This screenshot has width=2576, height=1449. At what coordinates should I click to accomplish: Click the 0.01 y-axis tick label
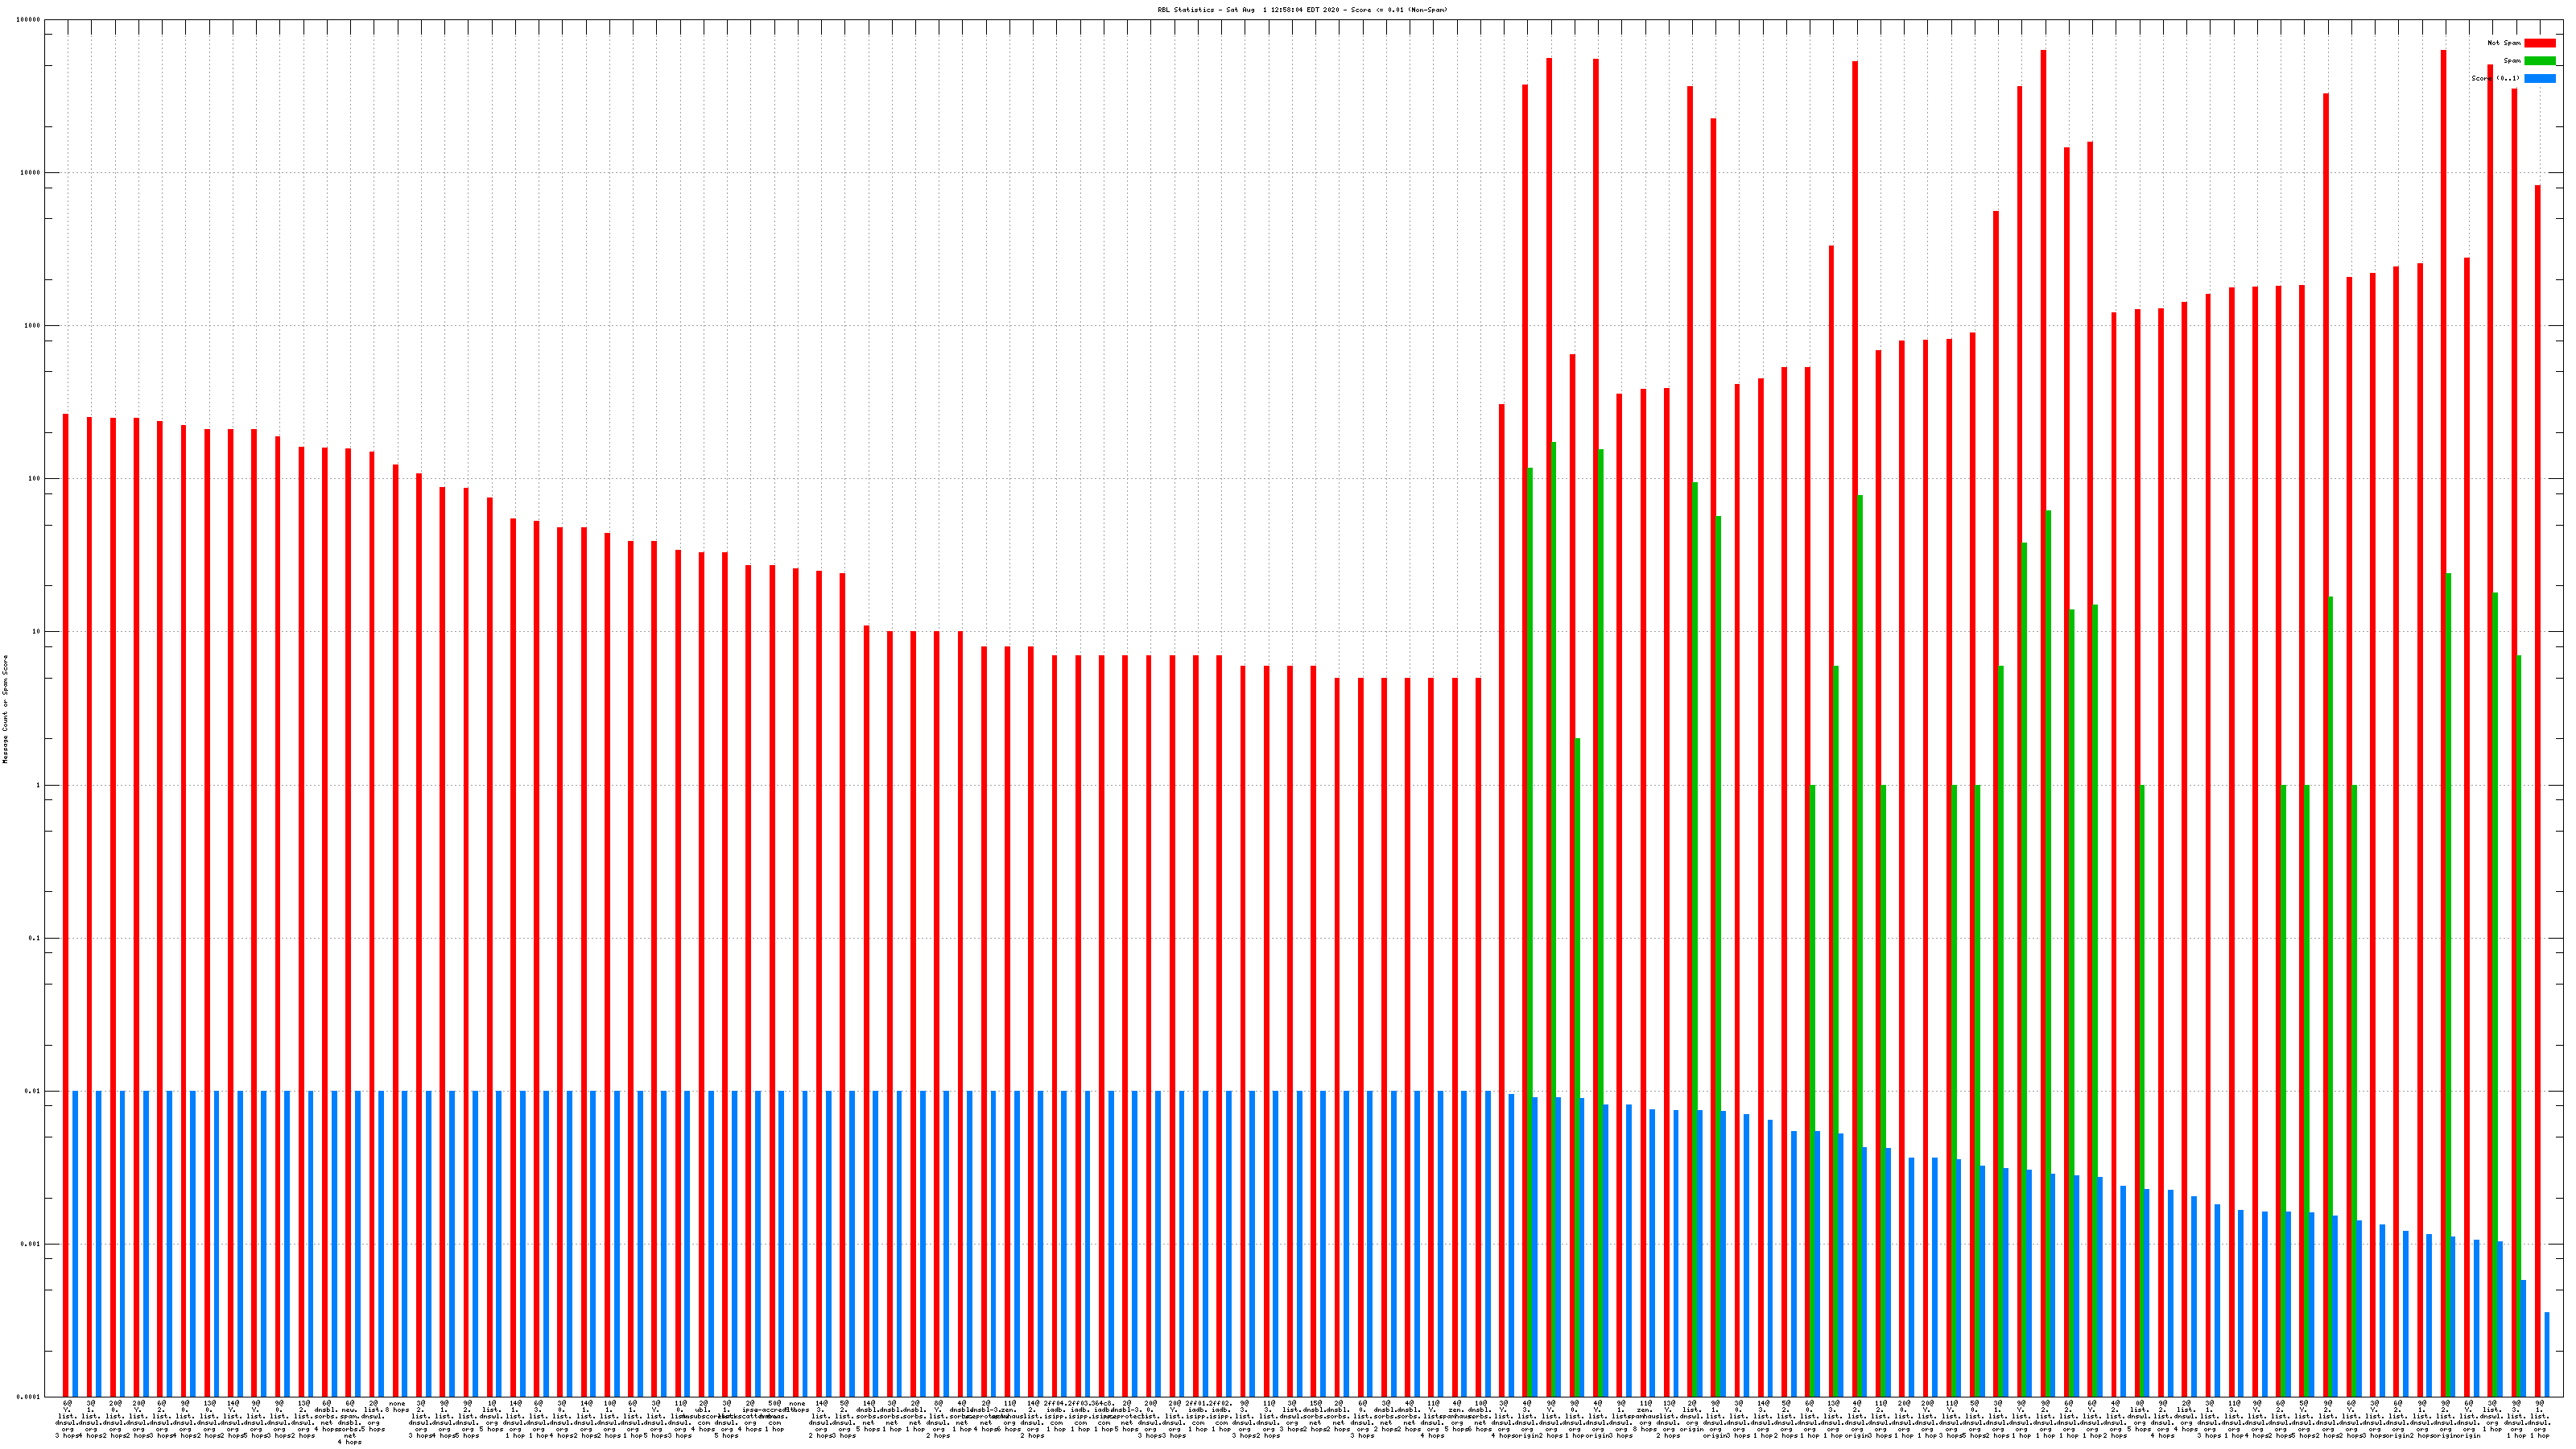coord(33,1092)
